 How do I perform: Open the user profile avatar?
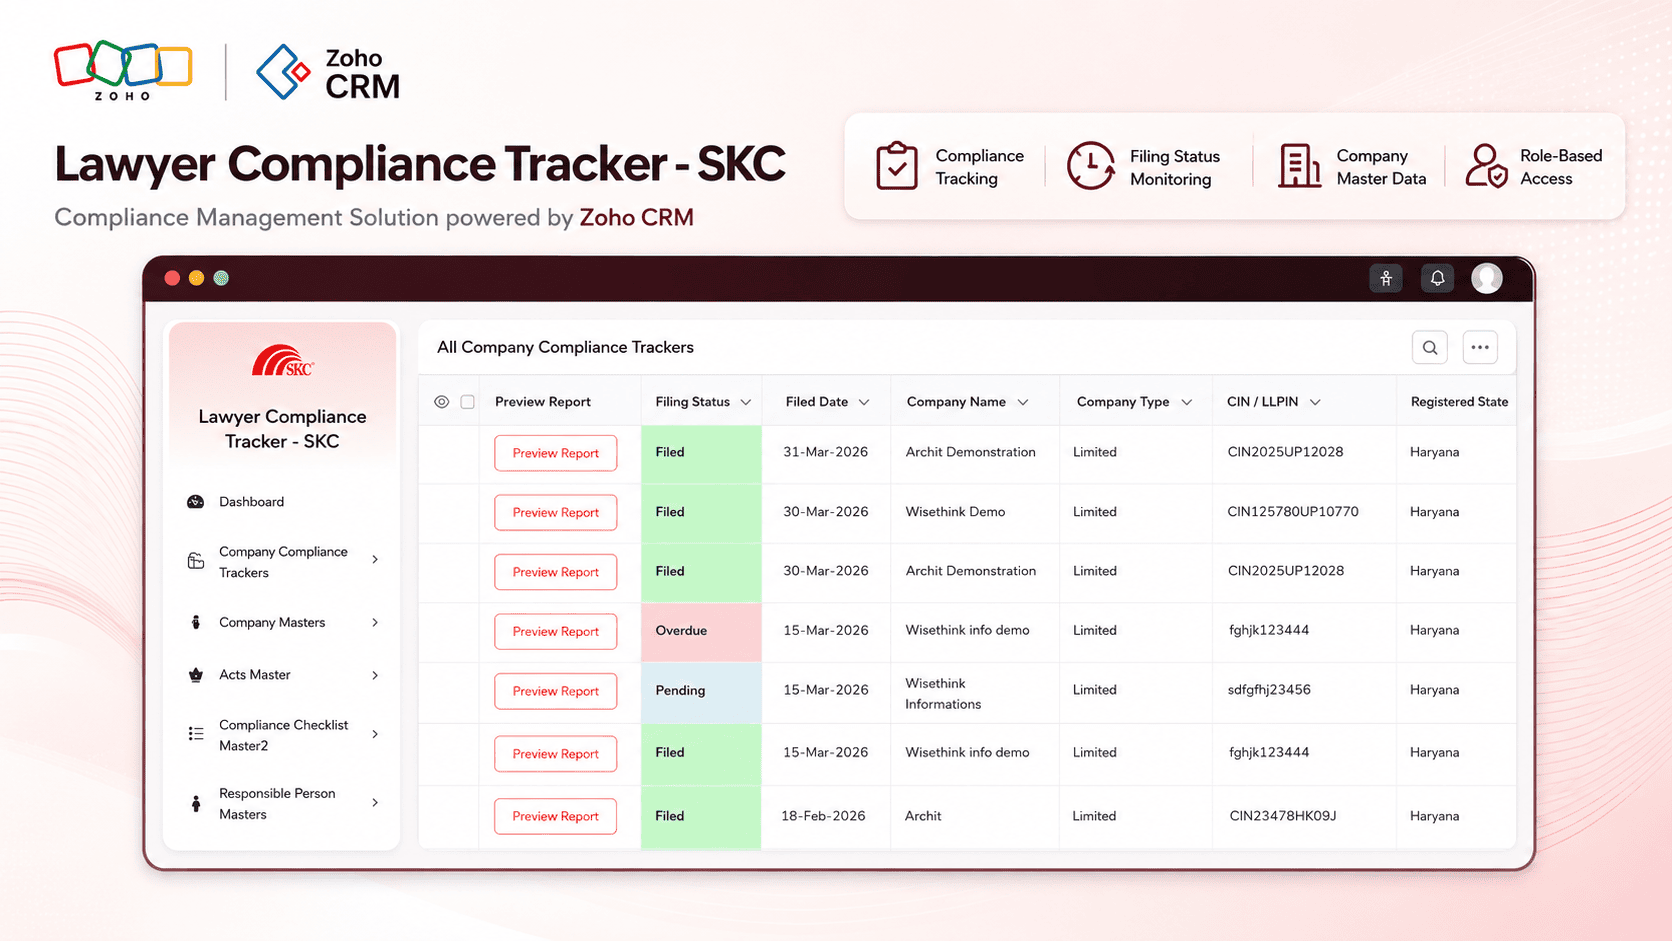coord(1487,278)
